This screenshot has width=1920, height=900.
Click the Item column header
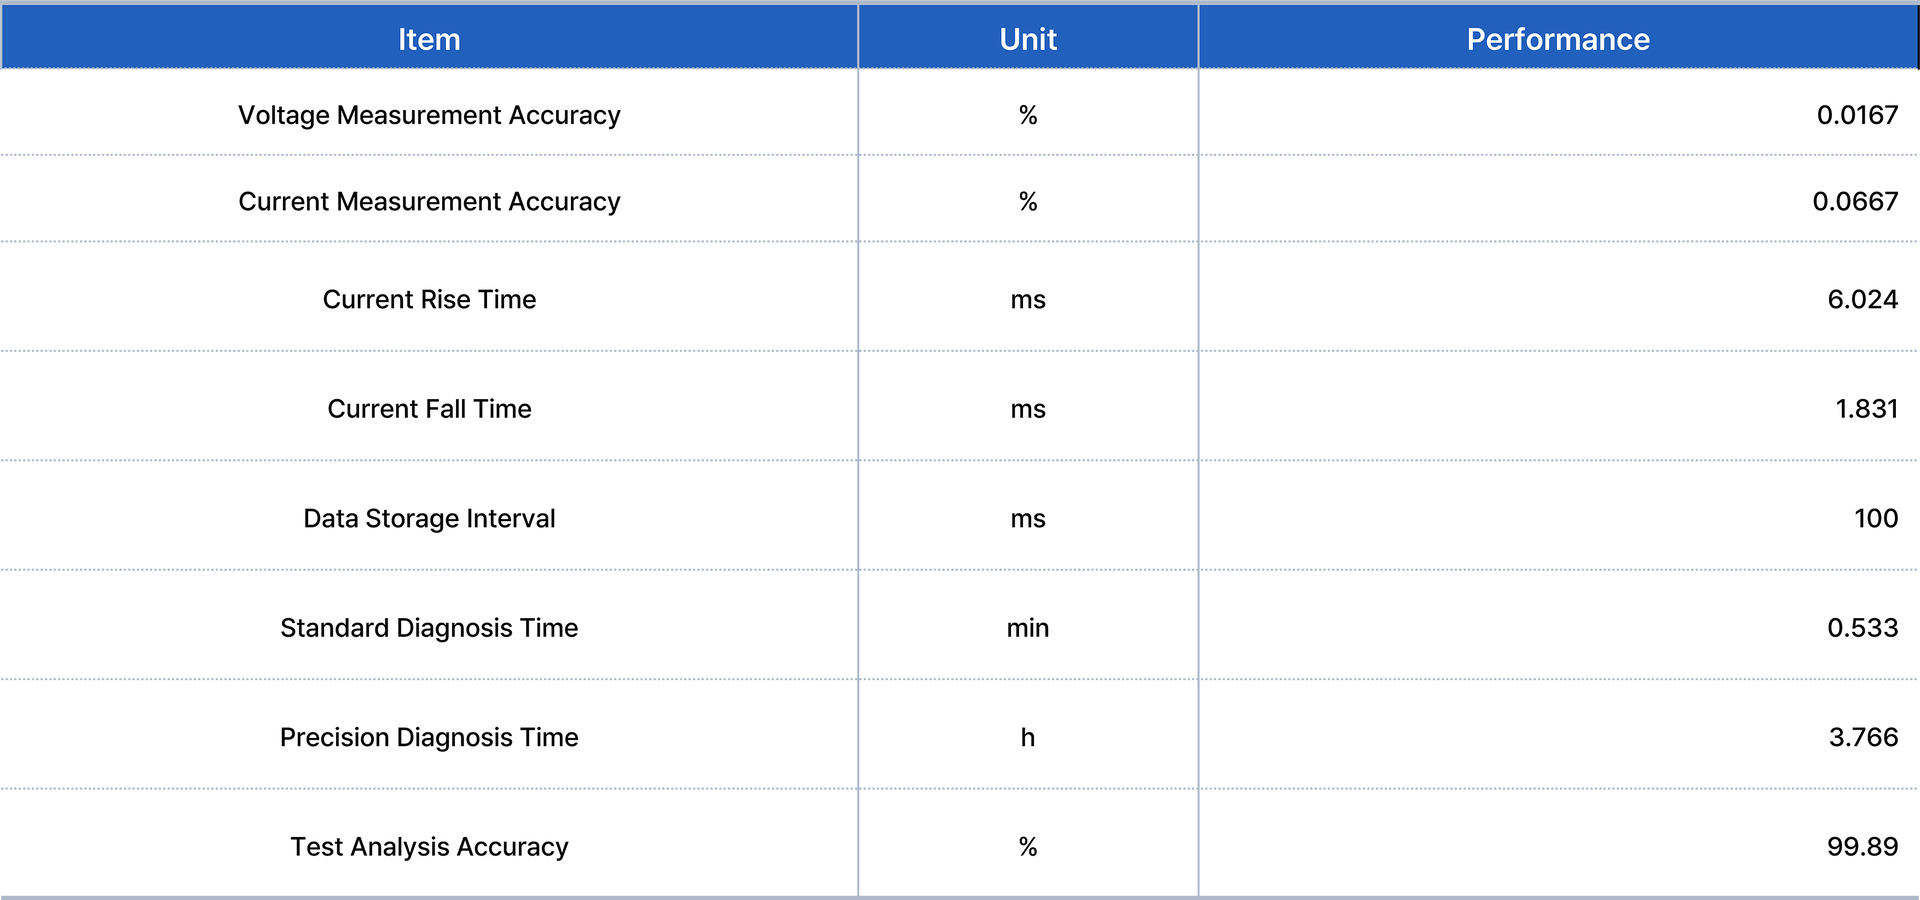click(429, 39)
